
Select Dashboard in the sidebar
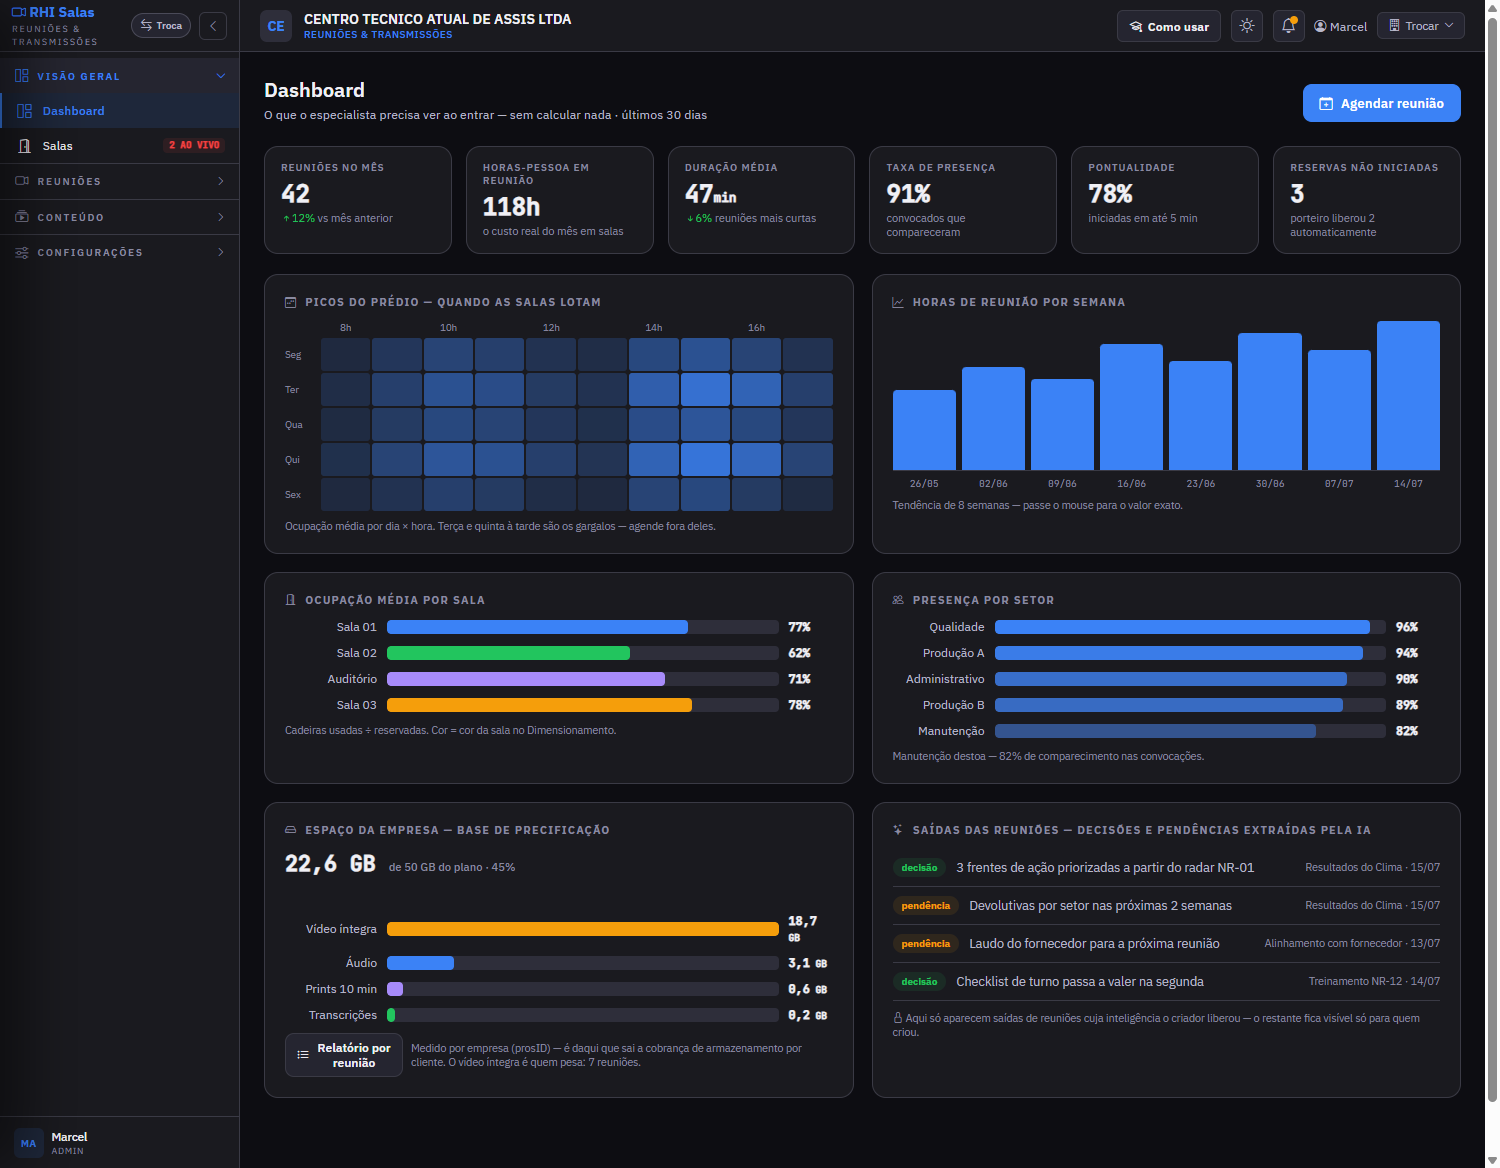[120, 111]
